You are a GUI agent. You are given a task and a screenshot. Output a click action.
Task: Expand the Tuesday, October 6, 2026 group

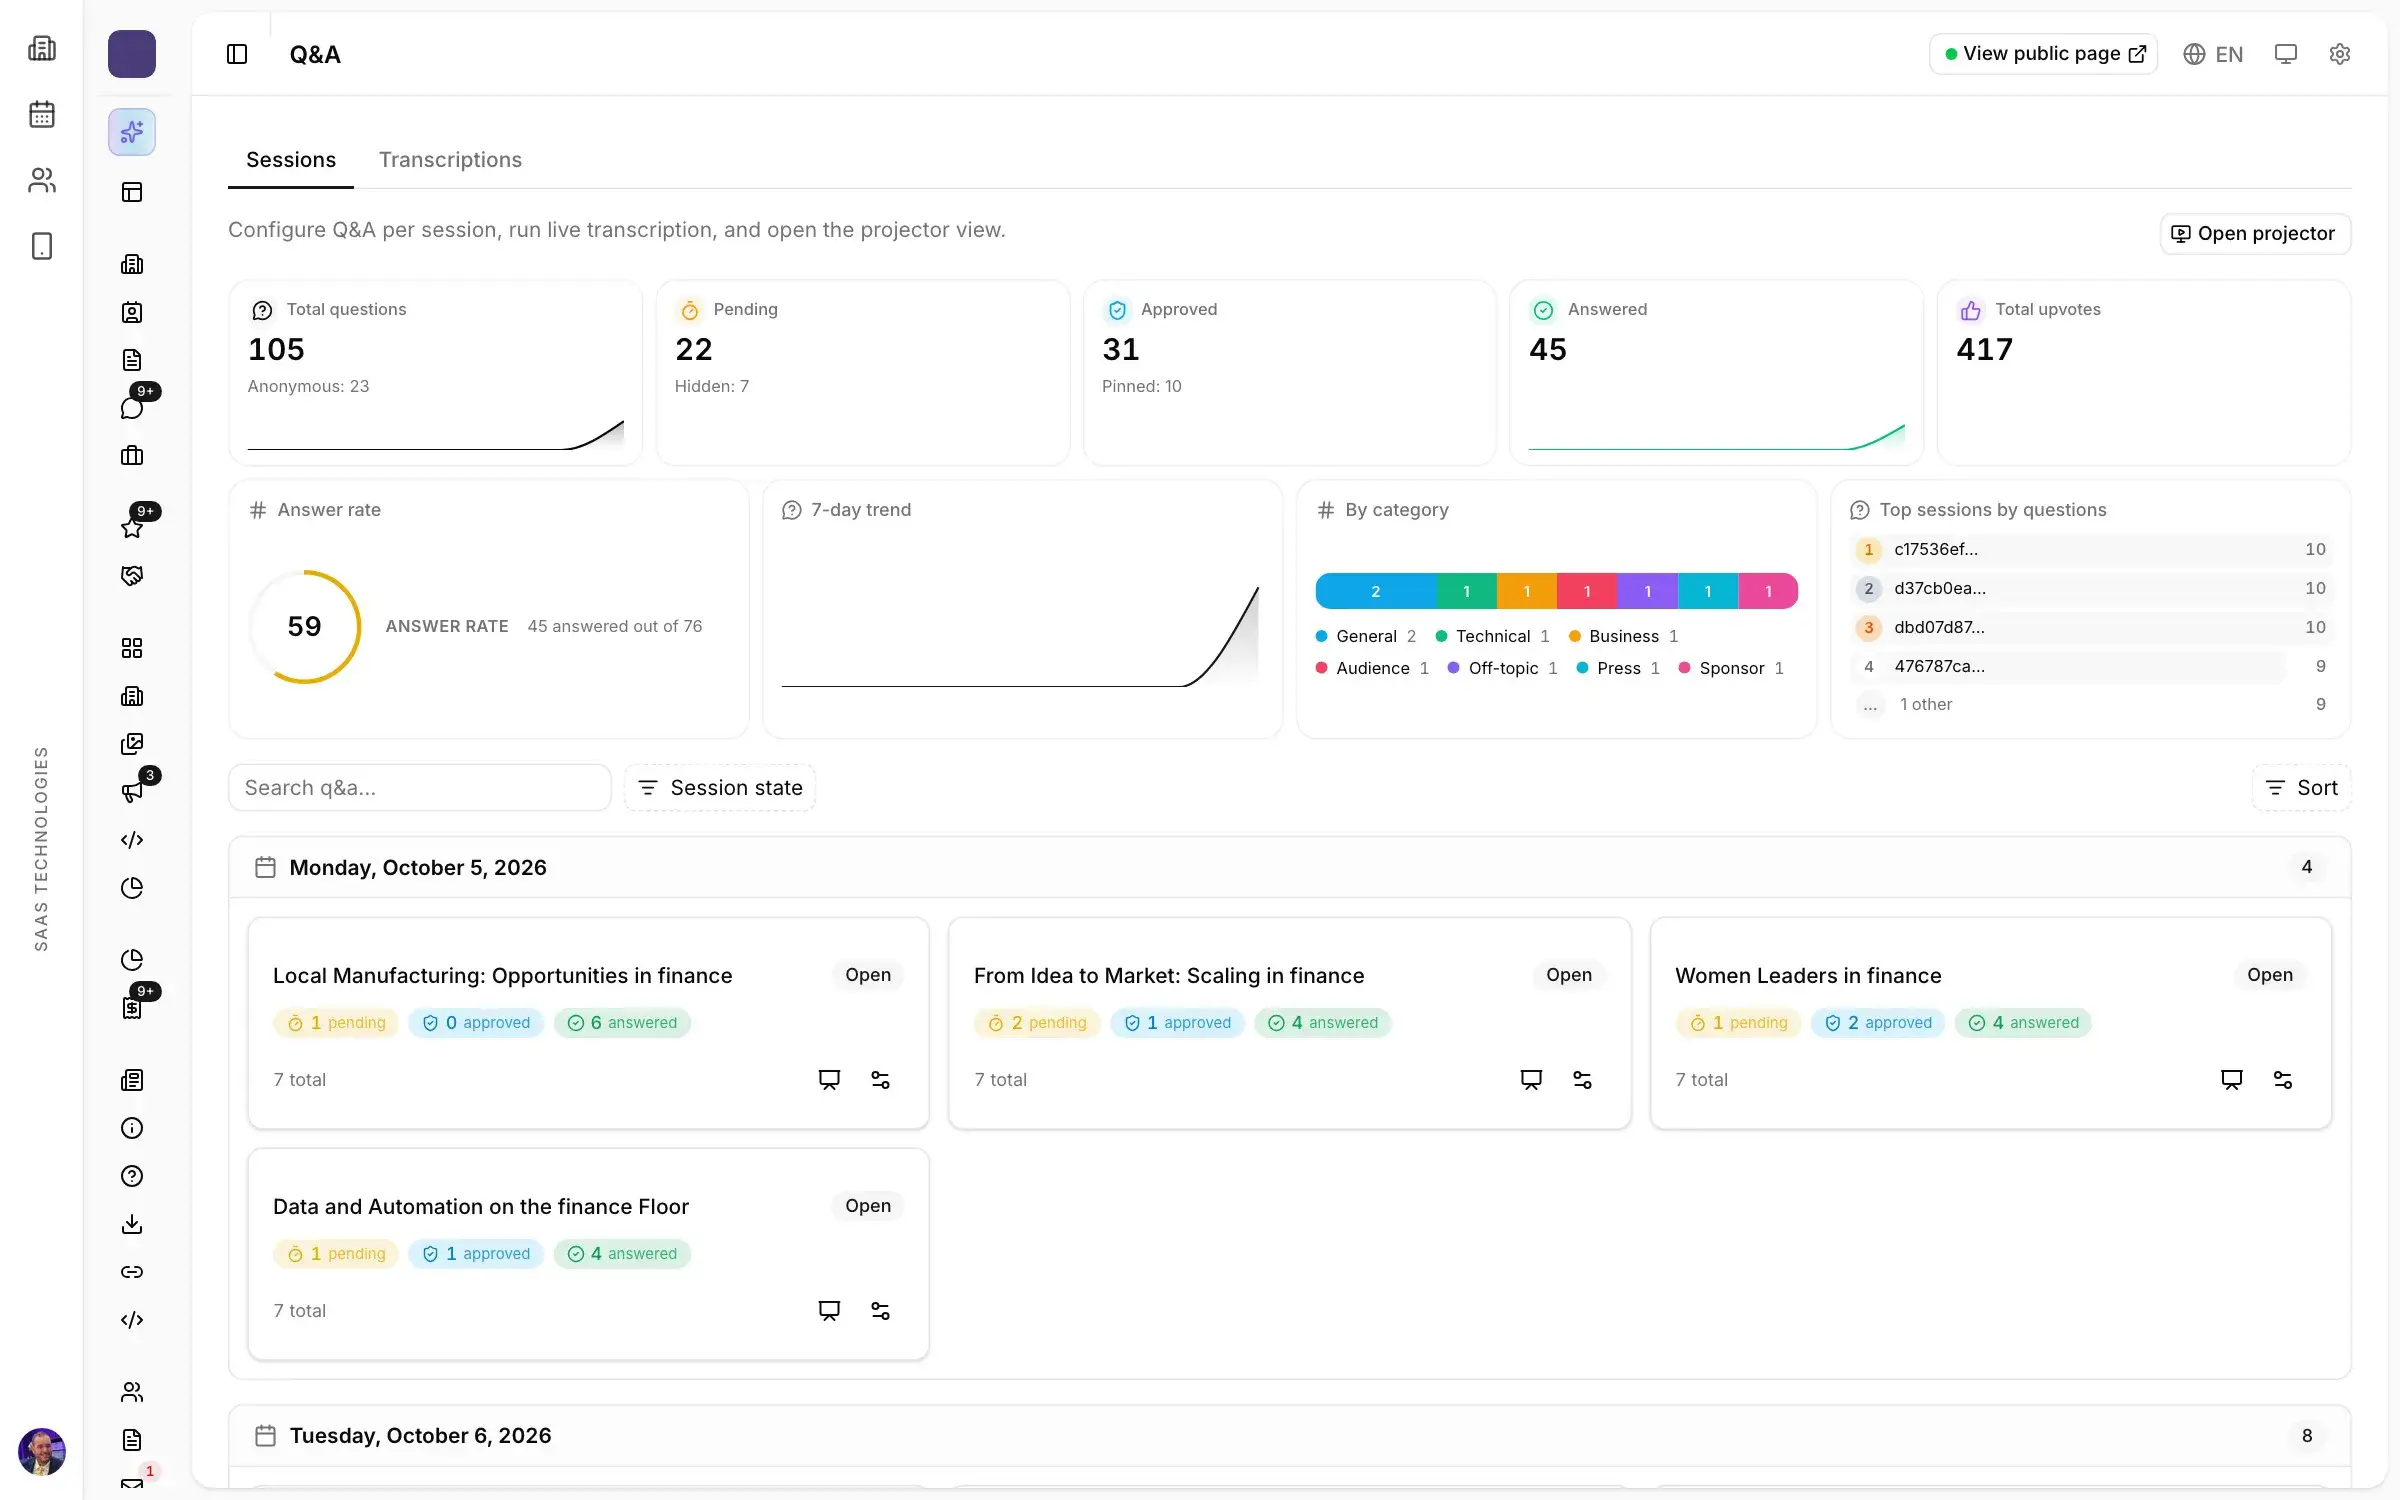[x=1290, y=1436]
